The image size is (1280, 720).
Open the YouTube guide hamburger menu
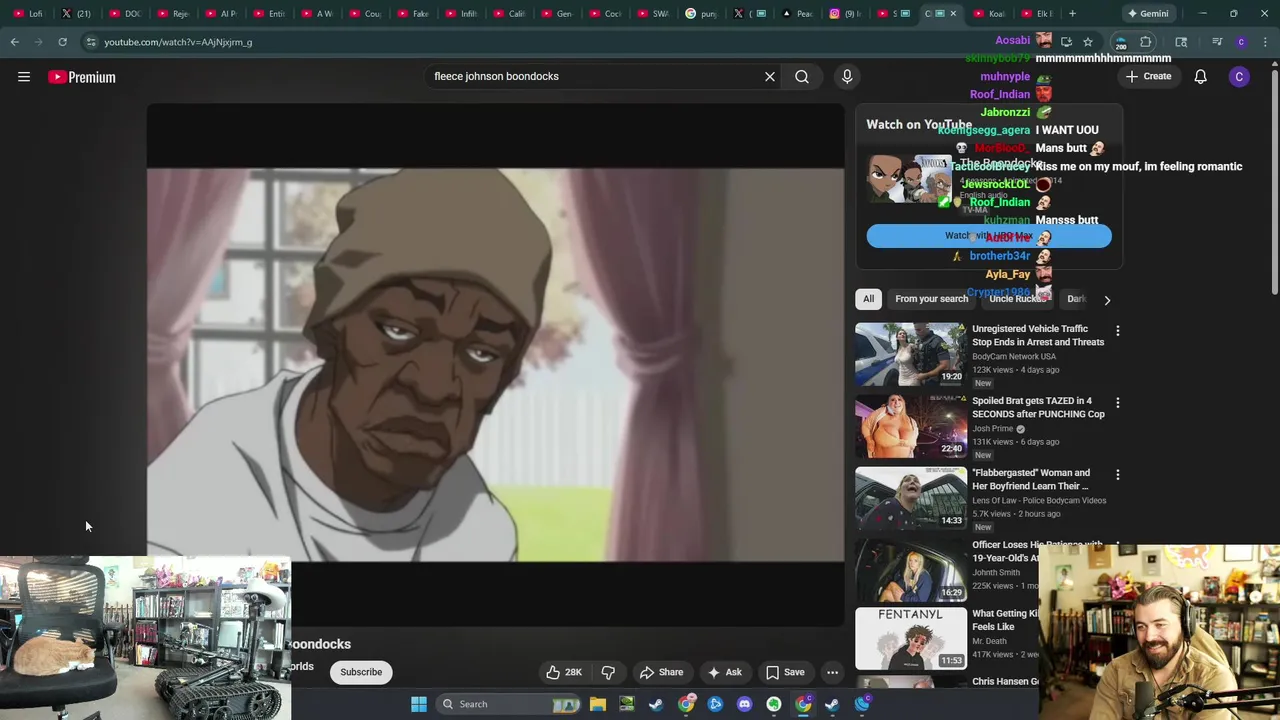[24, 77]
